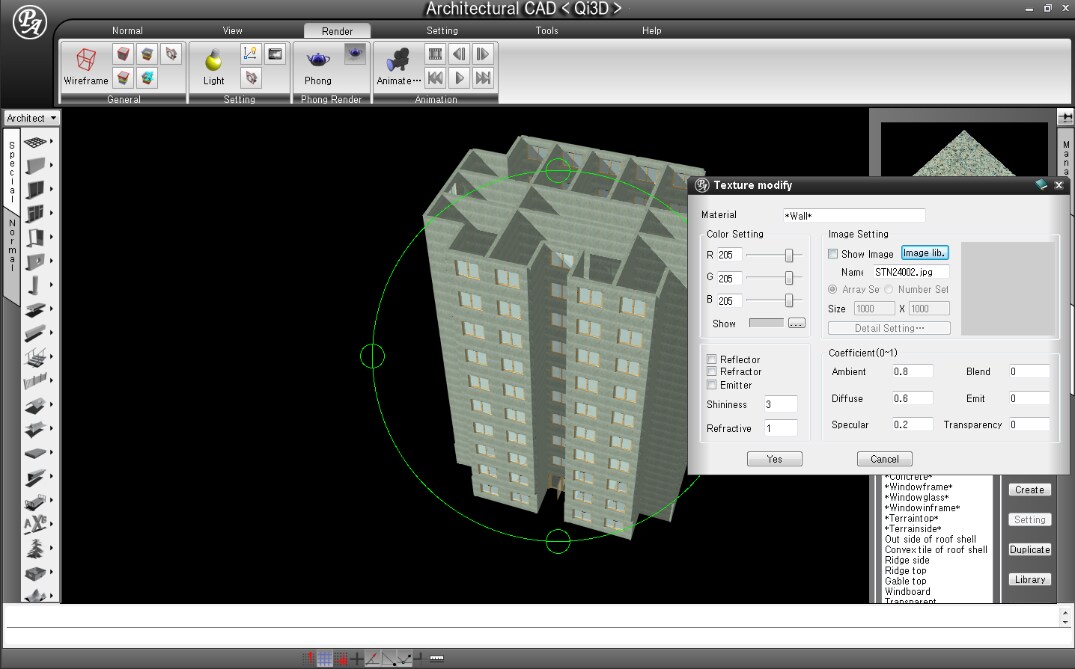Screen dimensions: 1075x669
Task: Check the Reflector option
Action: 714,359
